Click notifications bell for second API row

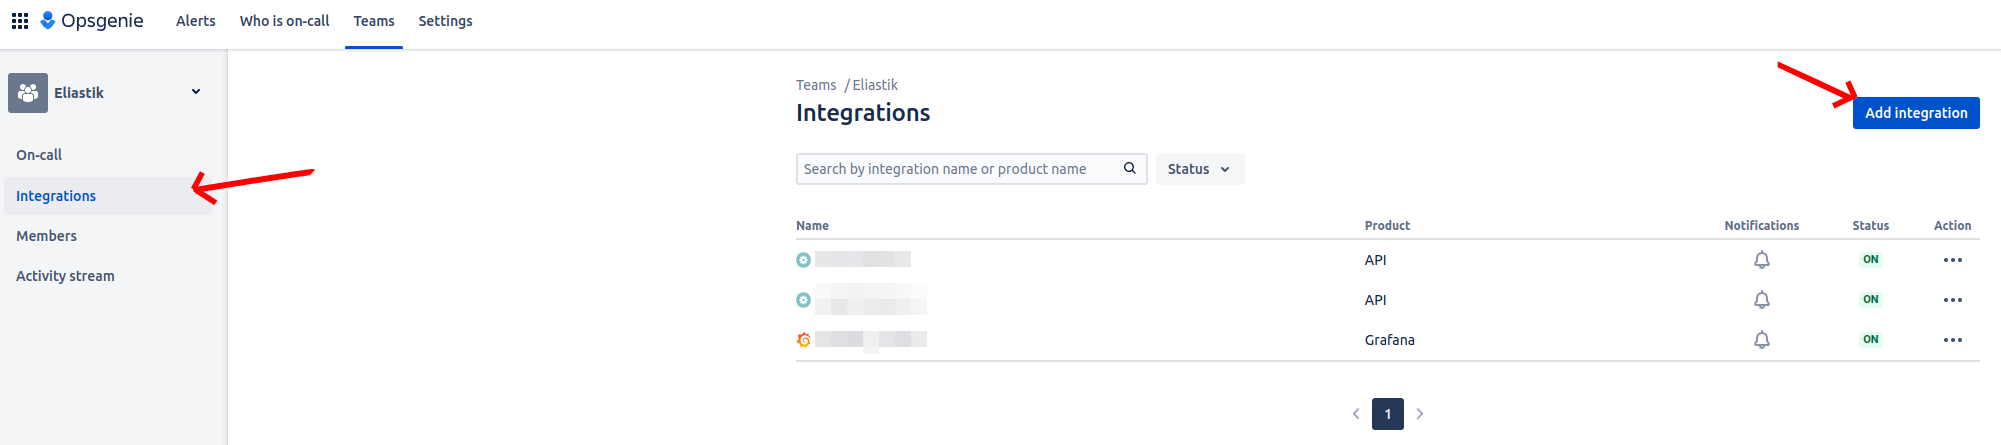click(1762, 300)
